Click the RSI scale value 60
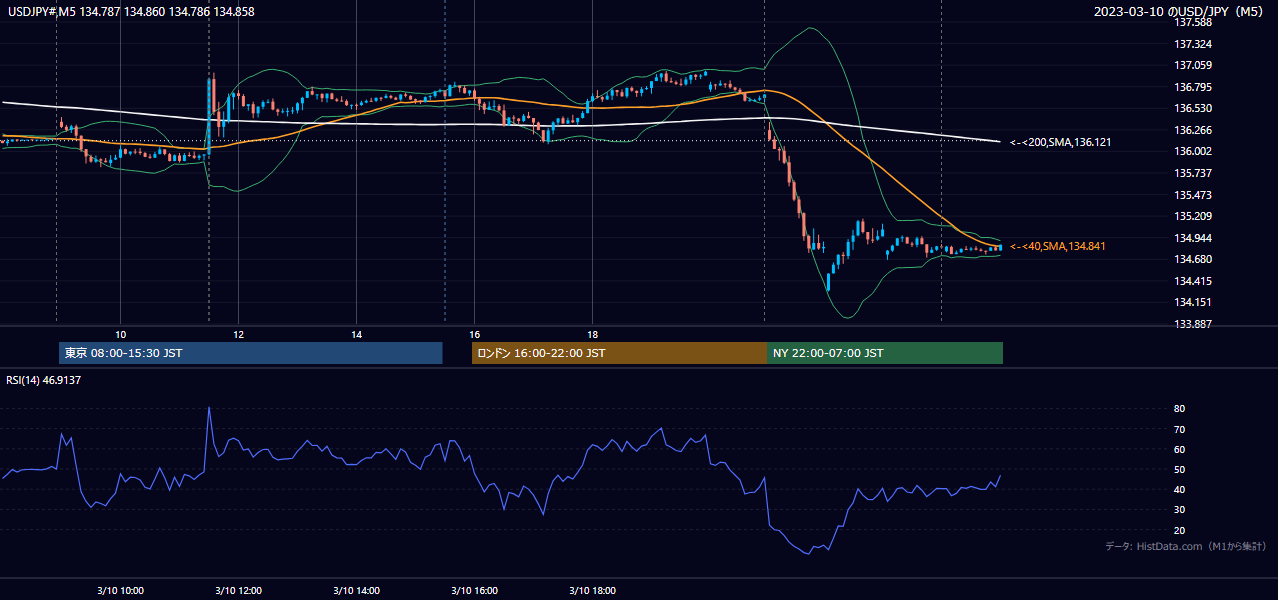This screenshot has width=1278, height=600. coord(1180,449)
